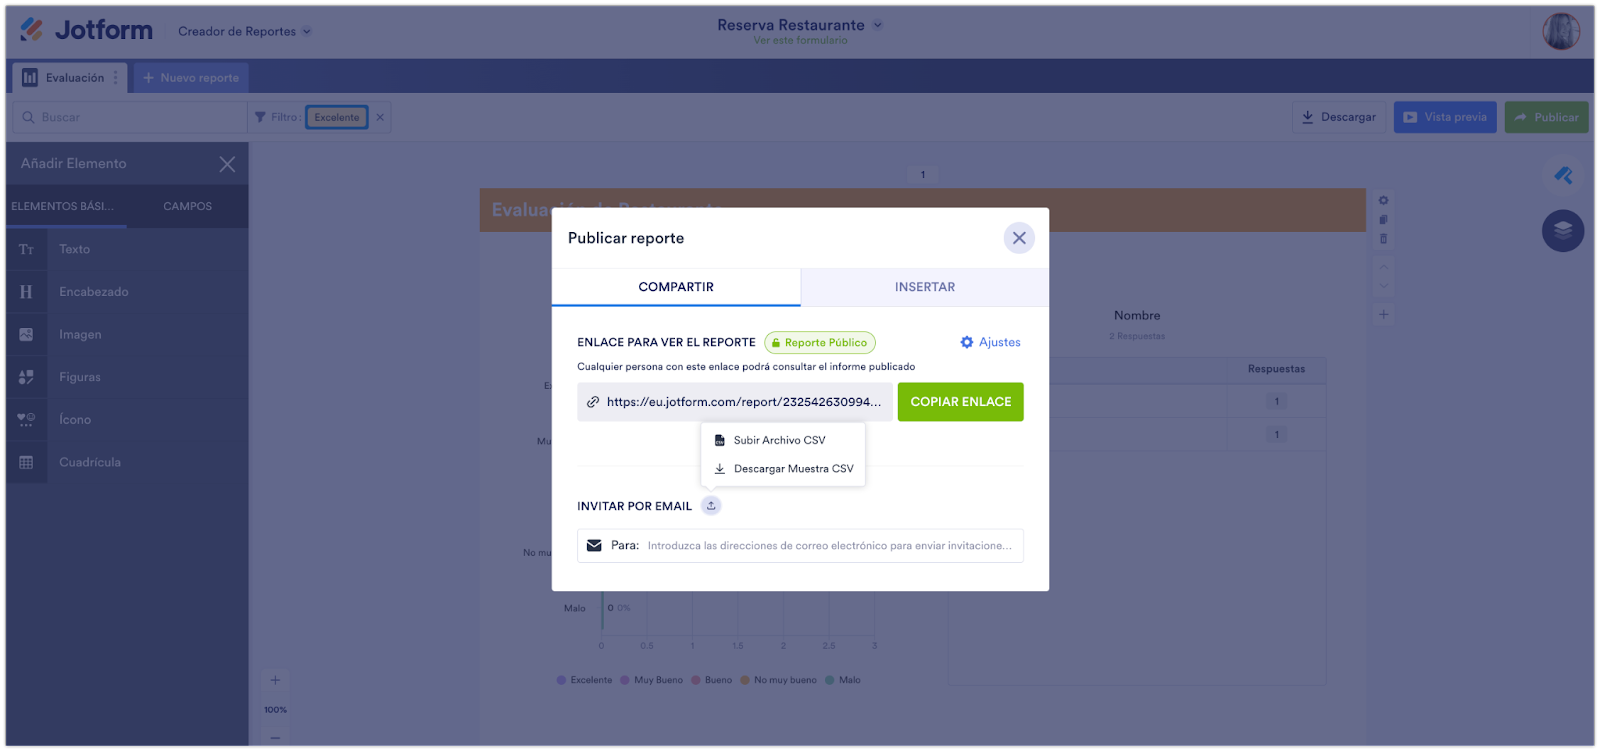Create a report with Nuevo reporte
The height and width of the screenshot is (752, 1600).
(191, 78)
